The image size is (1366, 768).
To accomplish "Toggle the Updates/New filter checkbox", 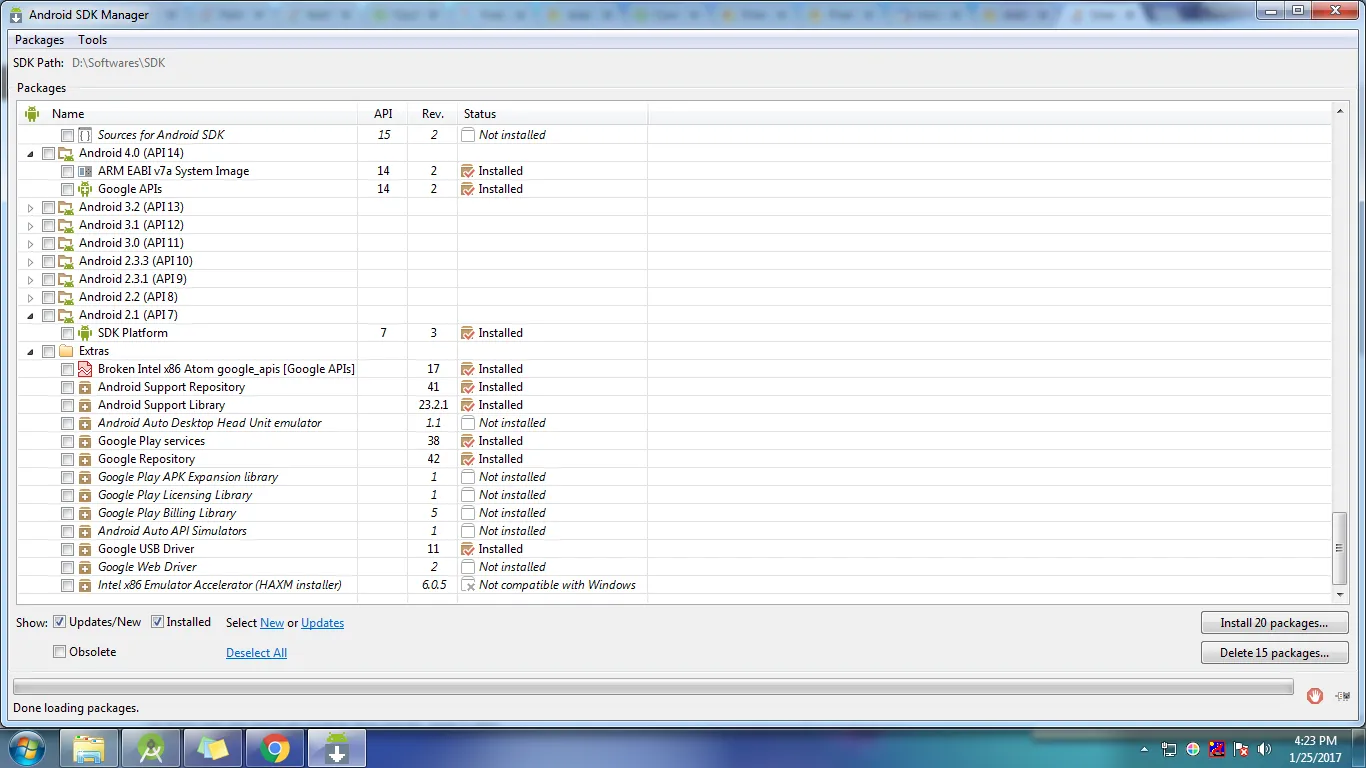I will pos(59,622).
